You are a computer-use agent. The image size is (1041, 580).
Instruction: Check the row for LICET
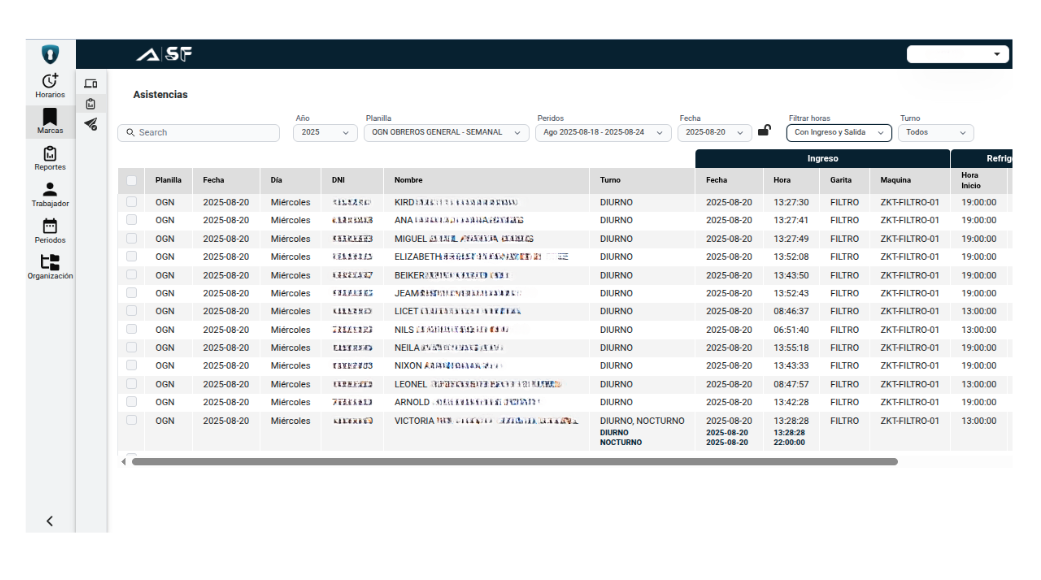point(131,311)
